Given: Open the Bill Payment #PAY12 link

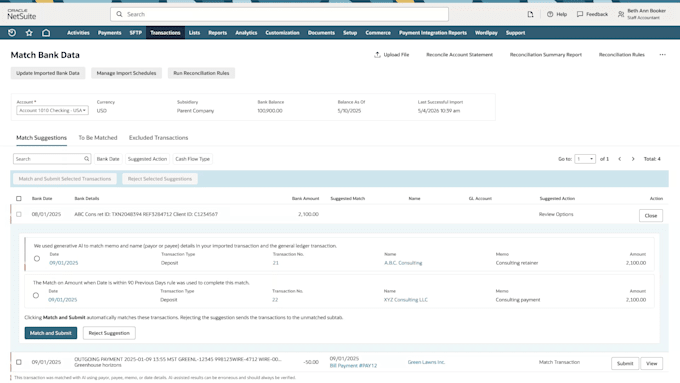Looking at the screenshot, I should [353, 366].
